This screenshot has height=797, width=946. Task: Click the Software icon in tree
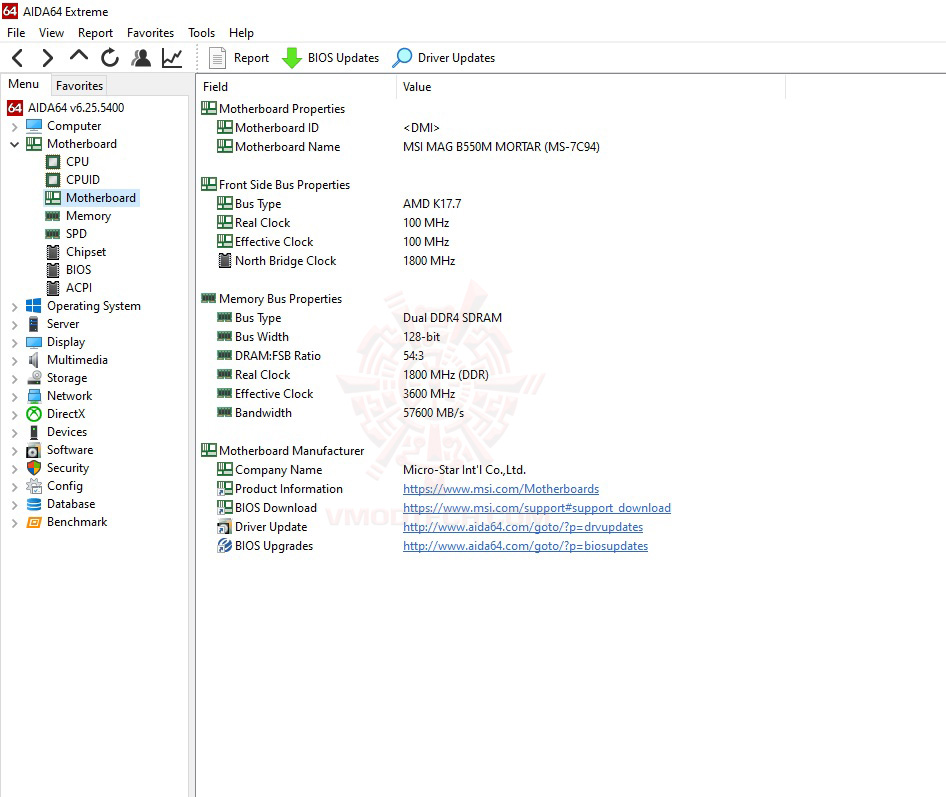pos(34,450)
